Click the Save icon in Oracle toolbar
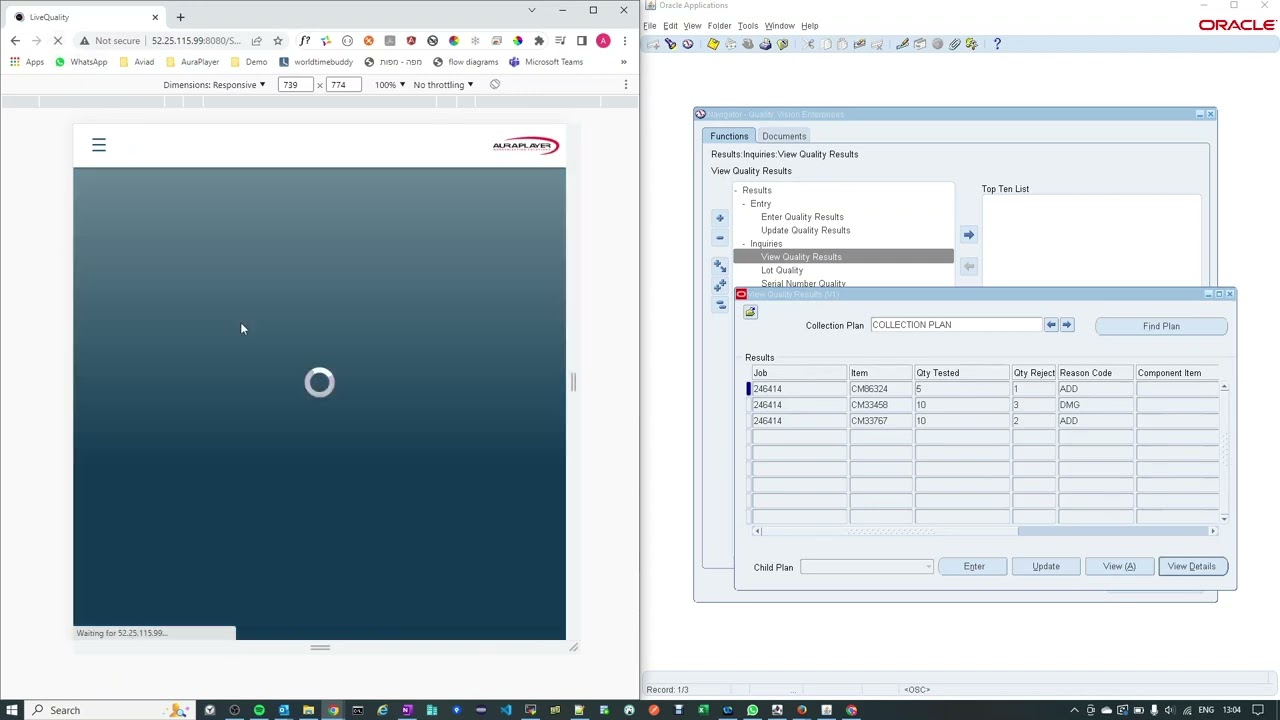The height and width of the screenshot is (720, 1280). tap(713, 44)
